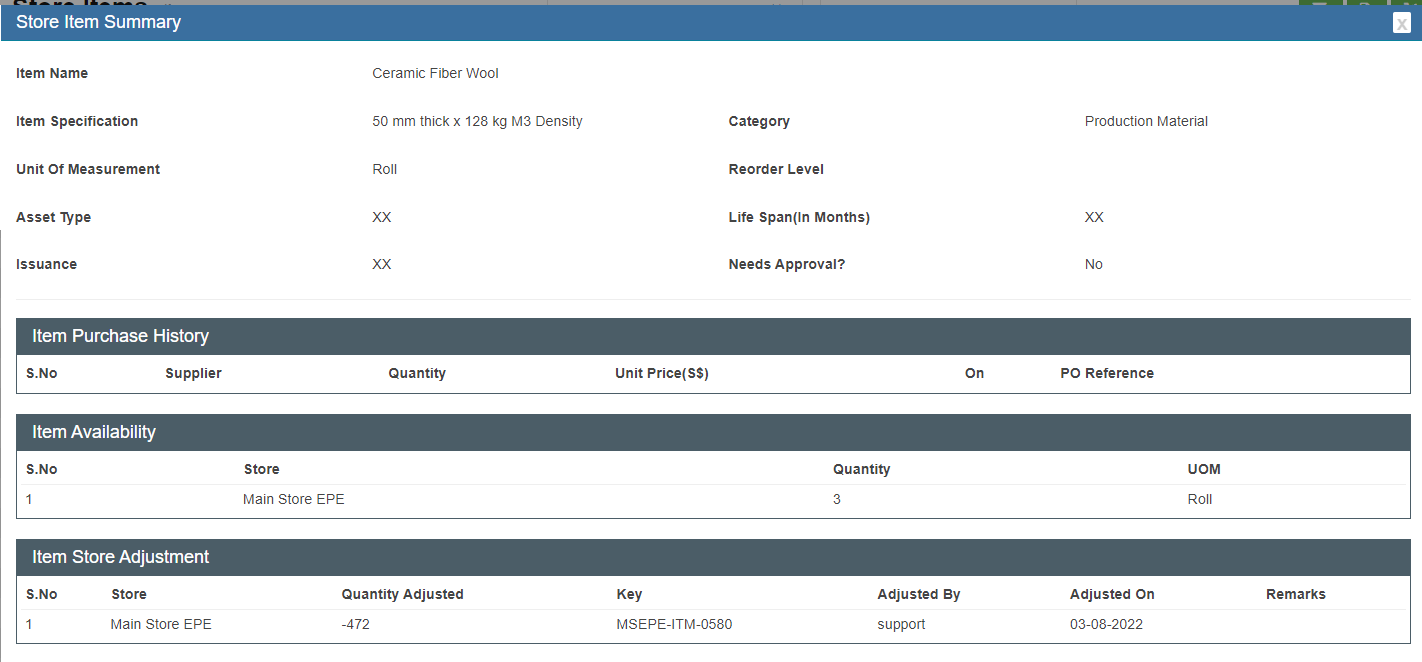
Task: Click the support adjusted-by cell
Action: [901, 624]
